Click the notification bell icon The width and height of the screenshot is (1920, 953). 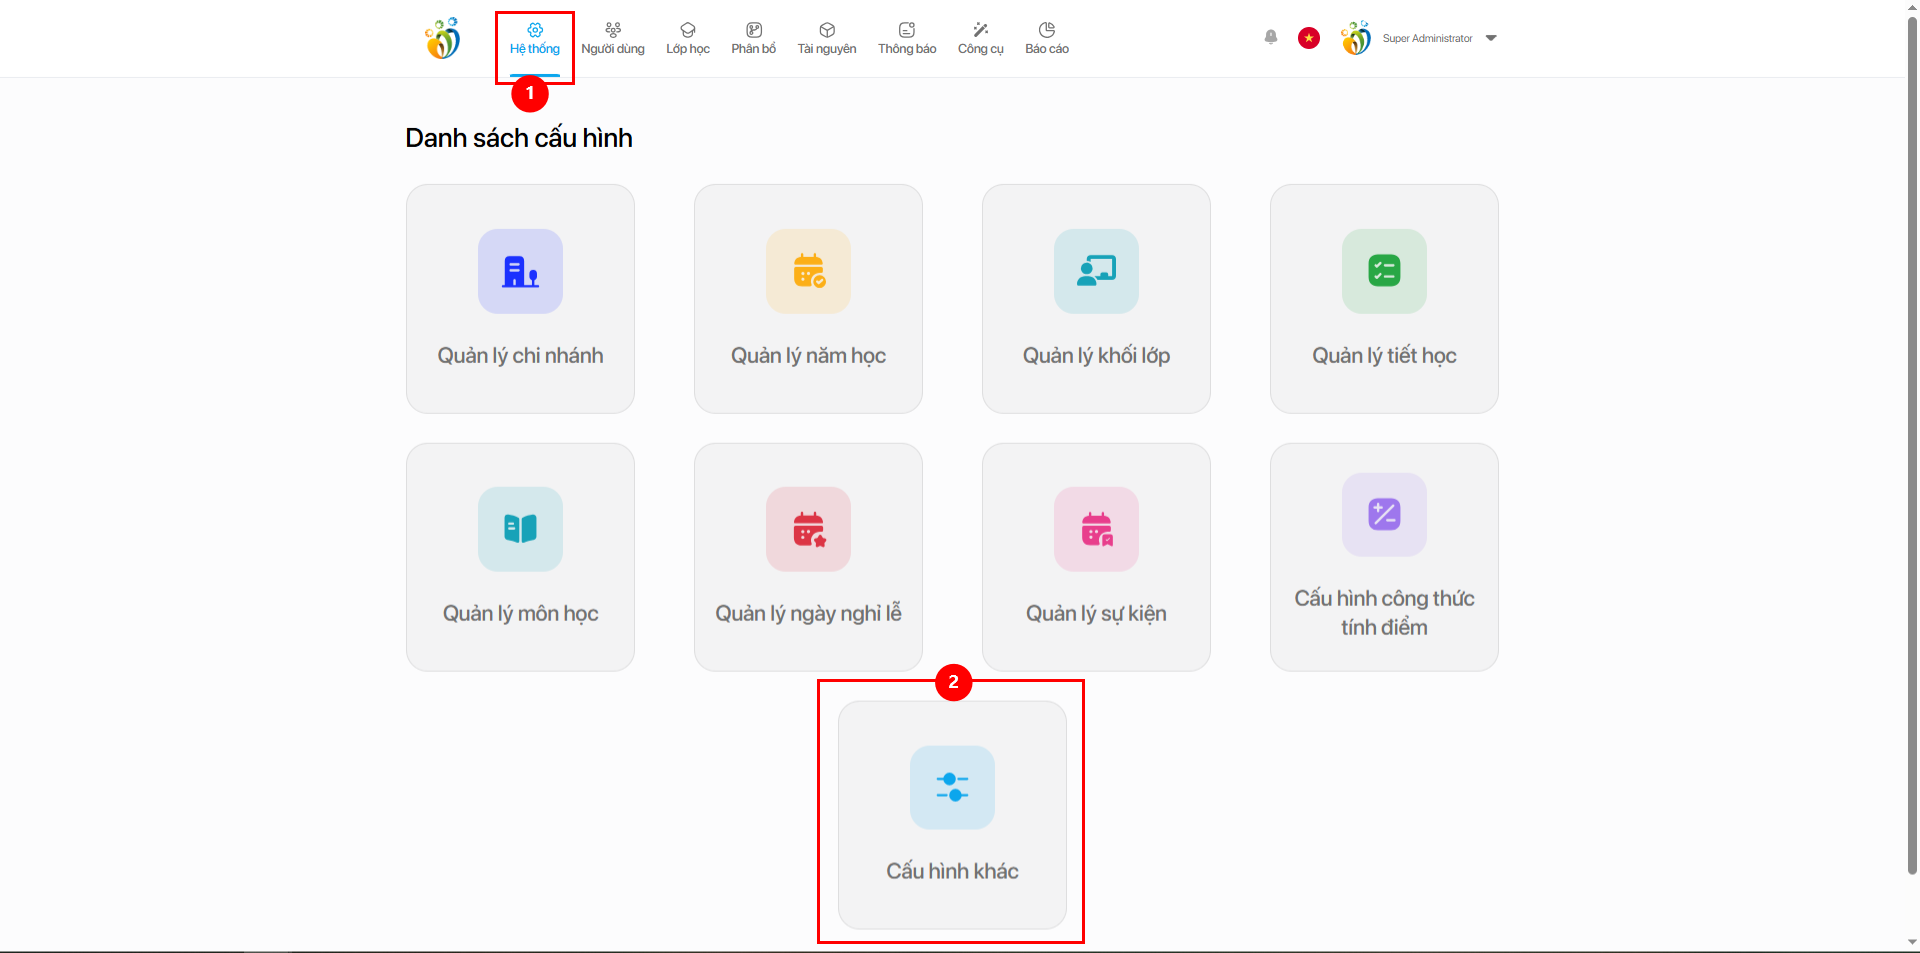[x=1270, y=38]
